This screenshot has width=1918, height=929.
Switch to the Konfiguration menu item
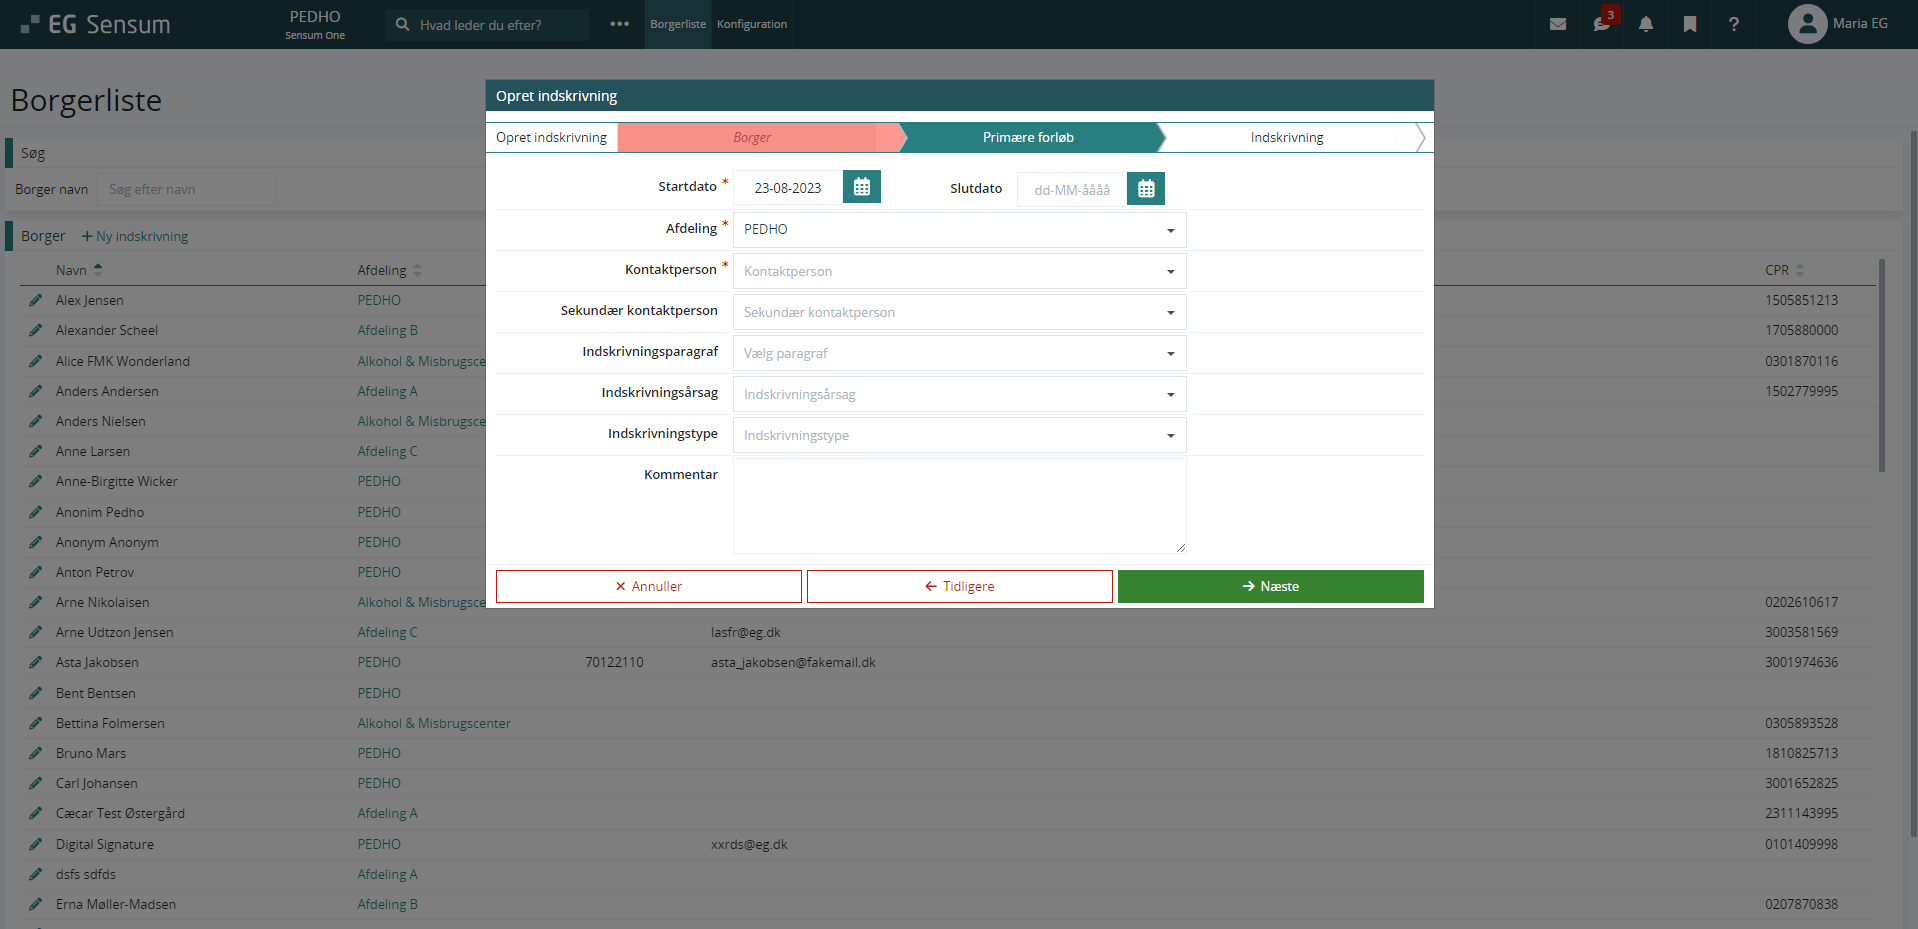(751, 24)
